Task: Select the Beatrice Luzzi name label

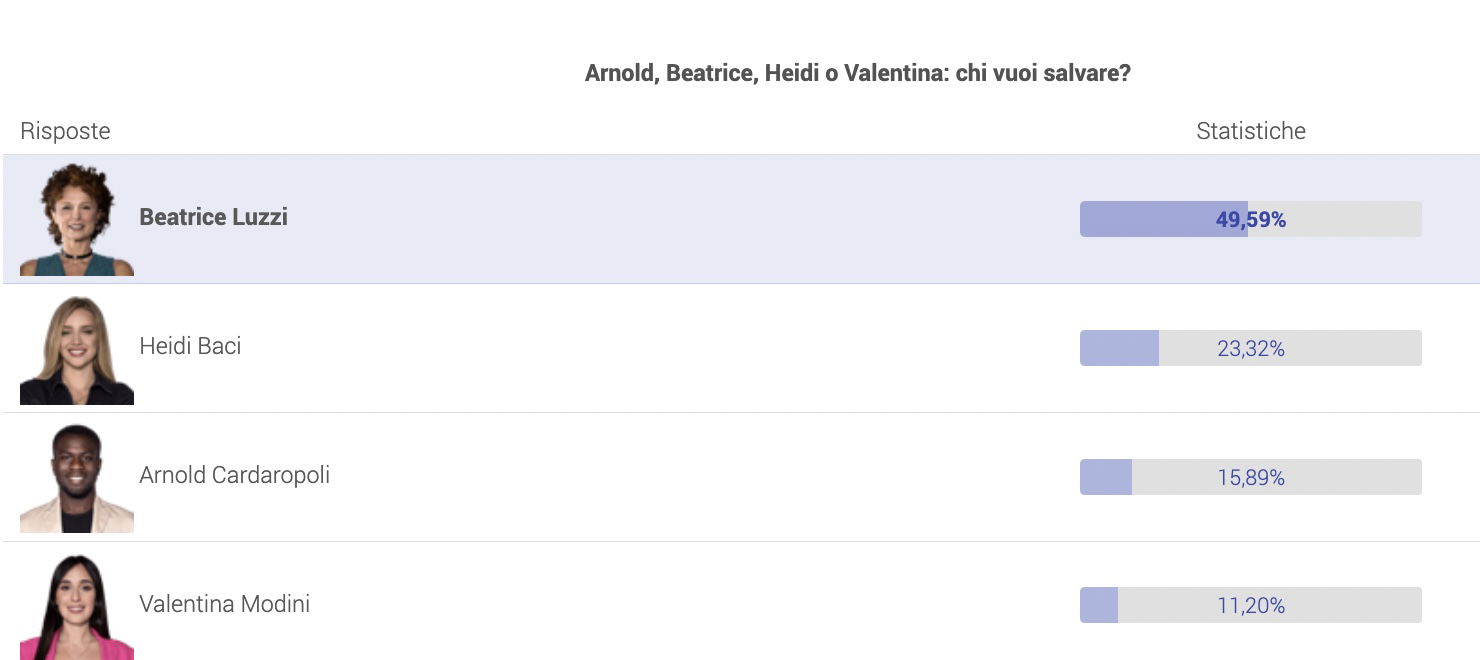Action: pyautogui.click(x=213, y=217)
